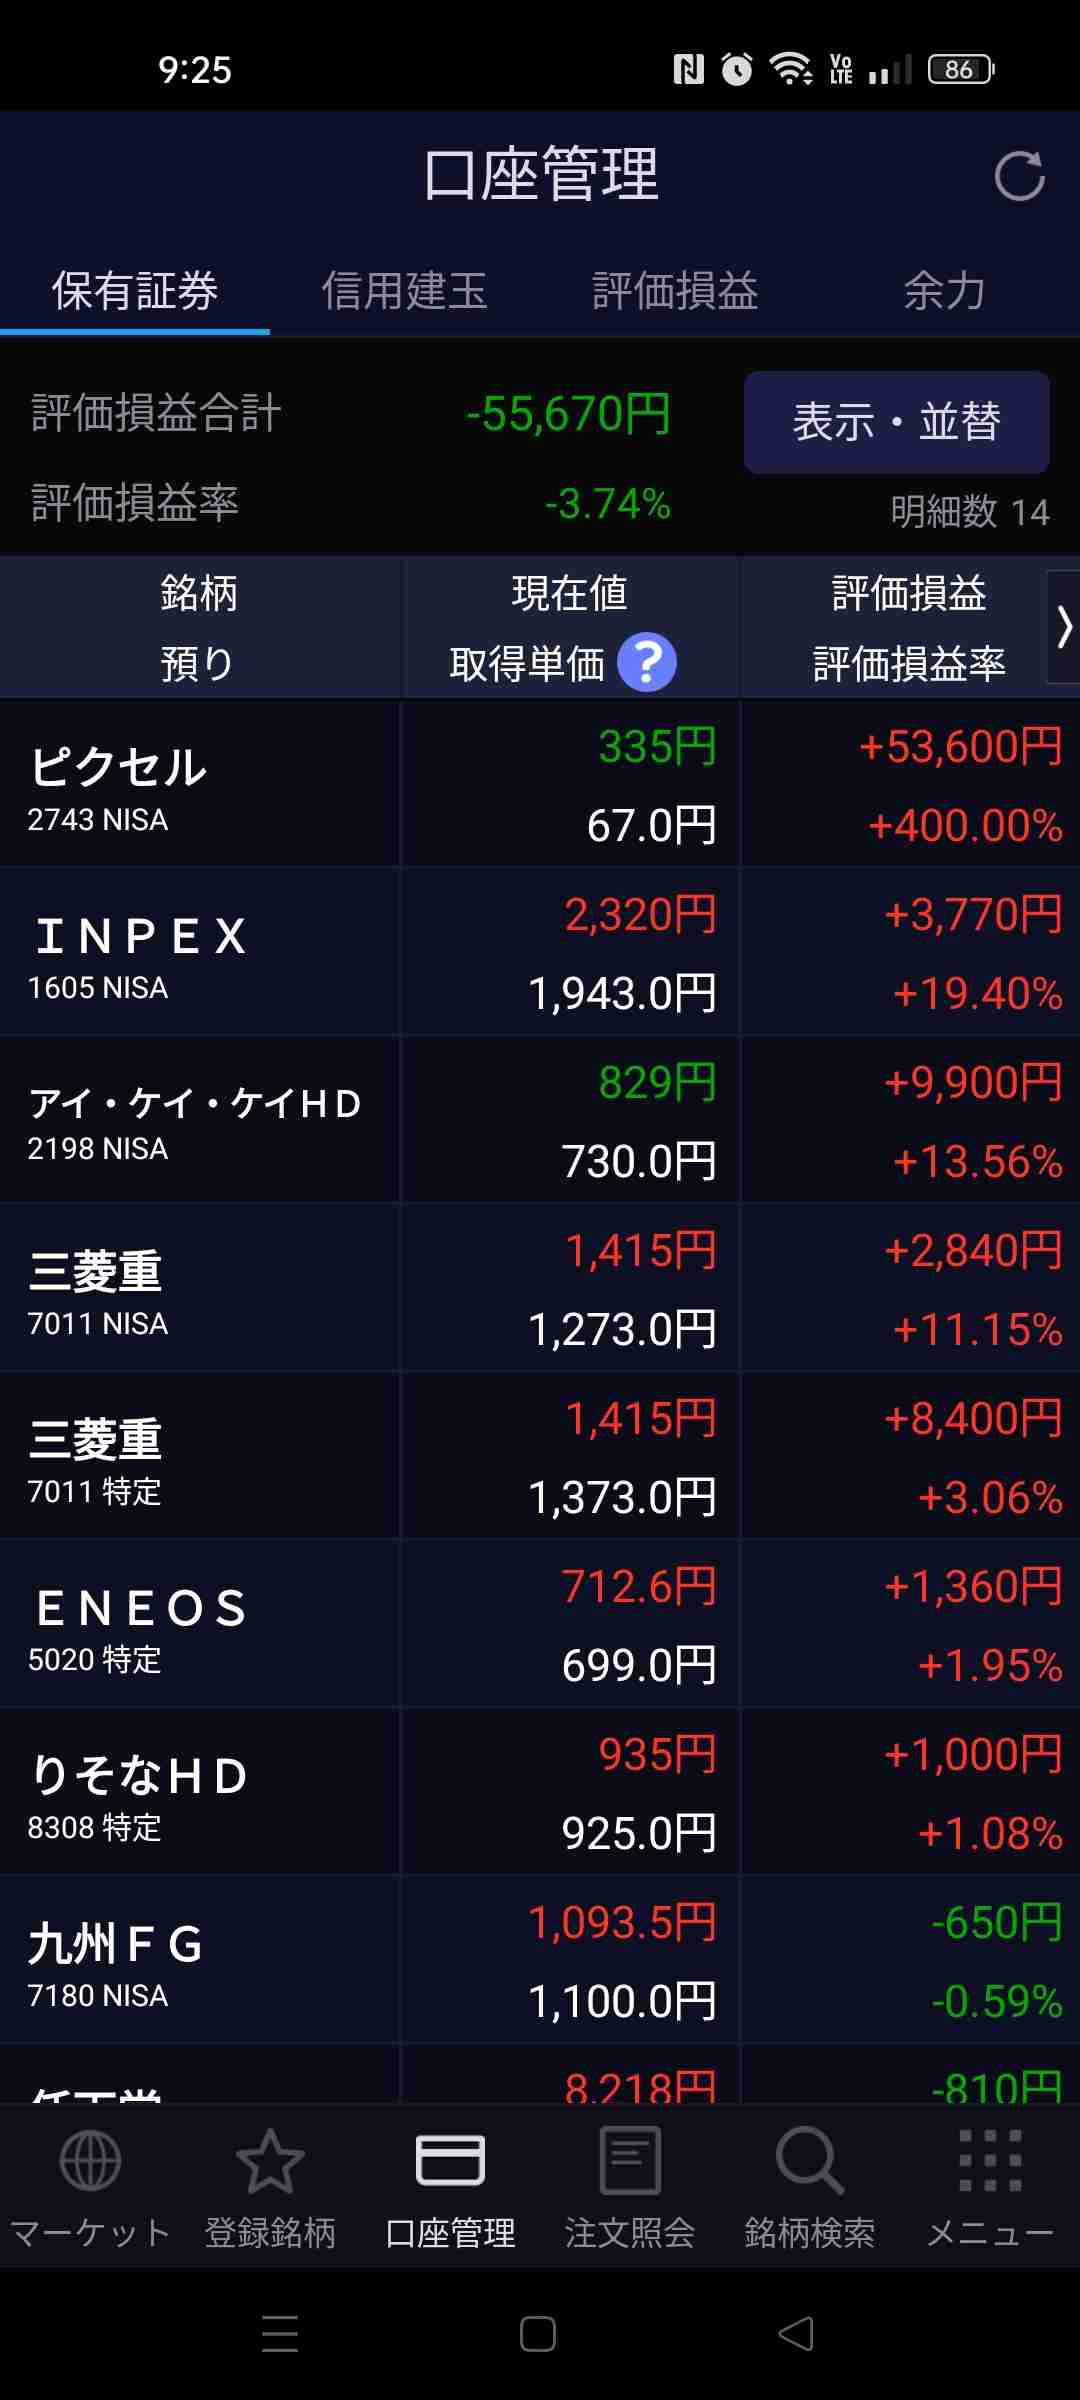Open the 取得単価 help question icon
1080x2400 pixels.
click(x=647, y=663)
